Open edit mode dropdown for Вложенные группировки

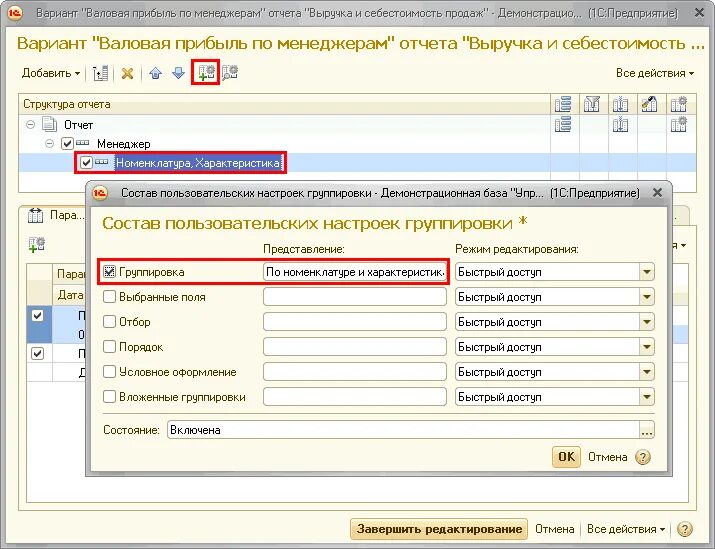click(x=647, y=398)
